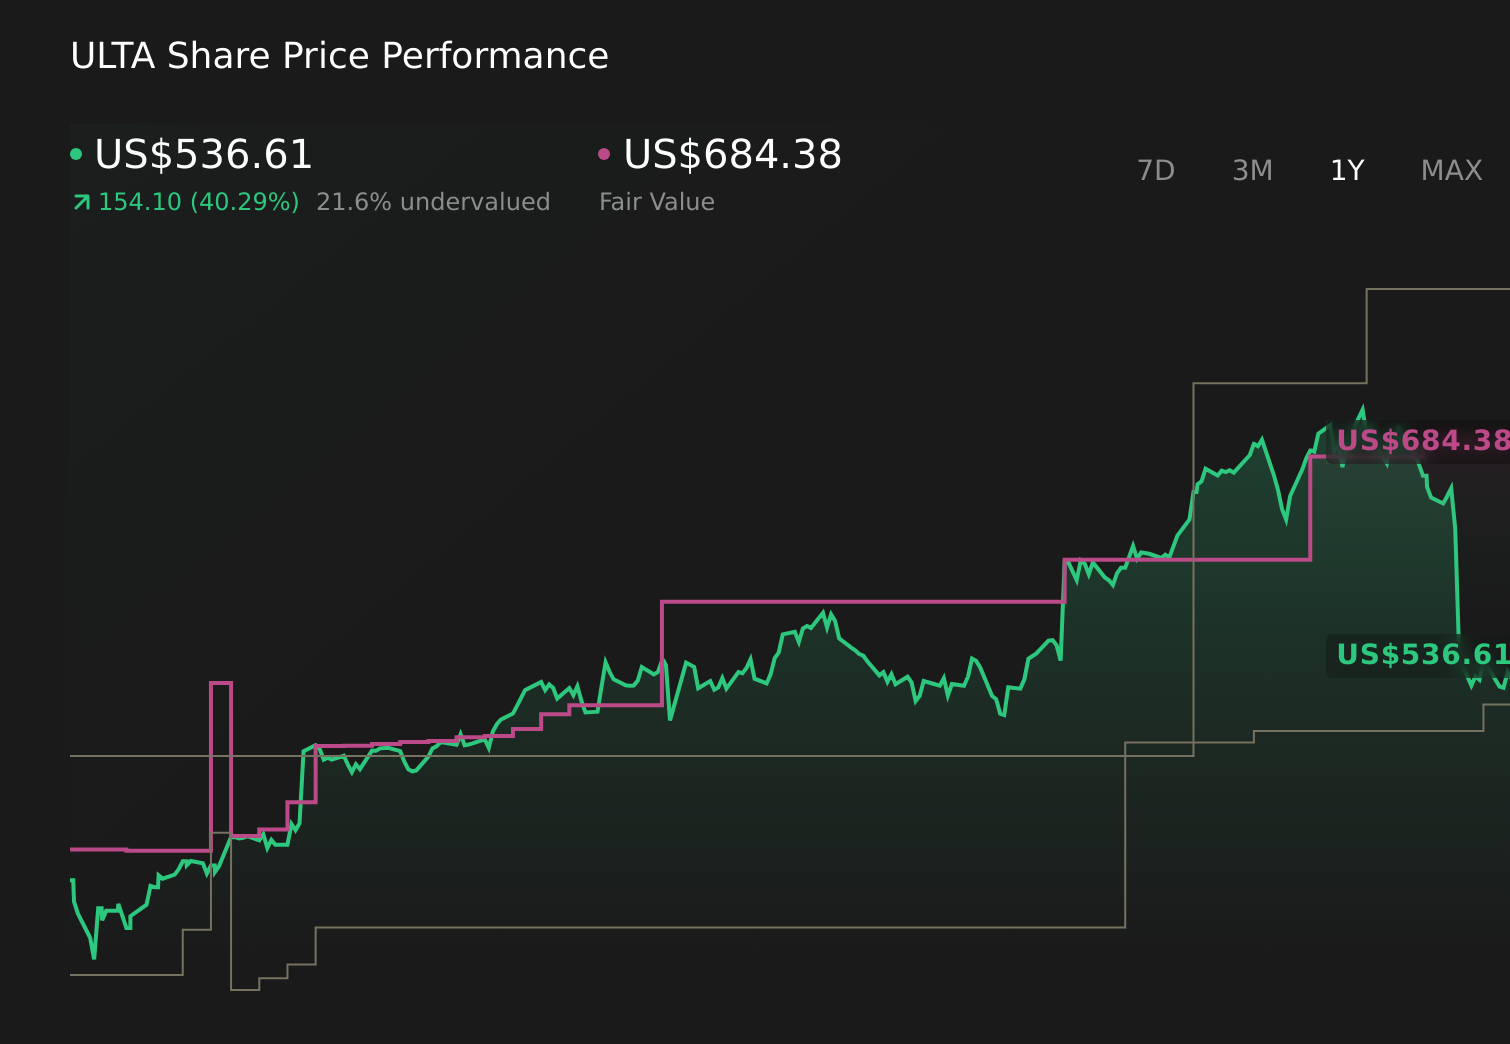Click the pink fair value step line
Image resolution: width=1510 pixels, height=1044 pixels.
(860, 601)
